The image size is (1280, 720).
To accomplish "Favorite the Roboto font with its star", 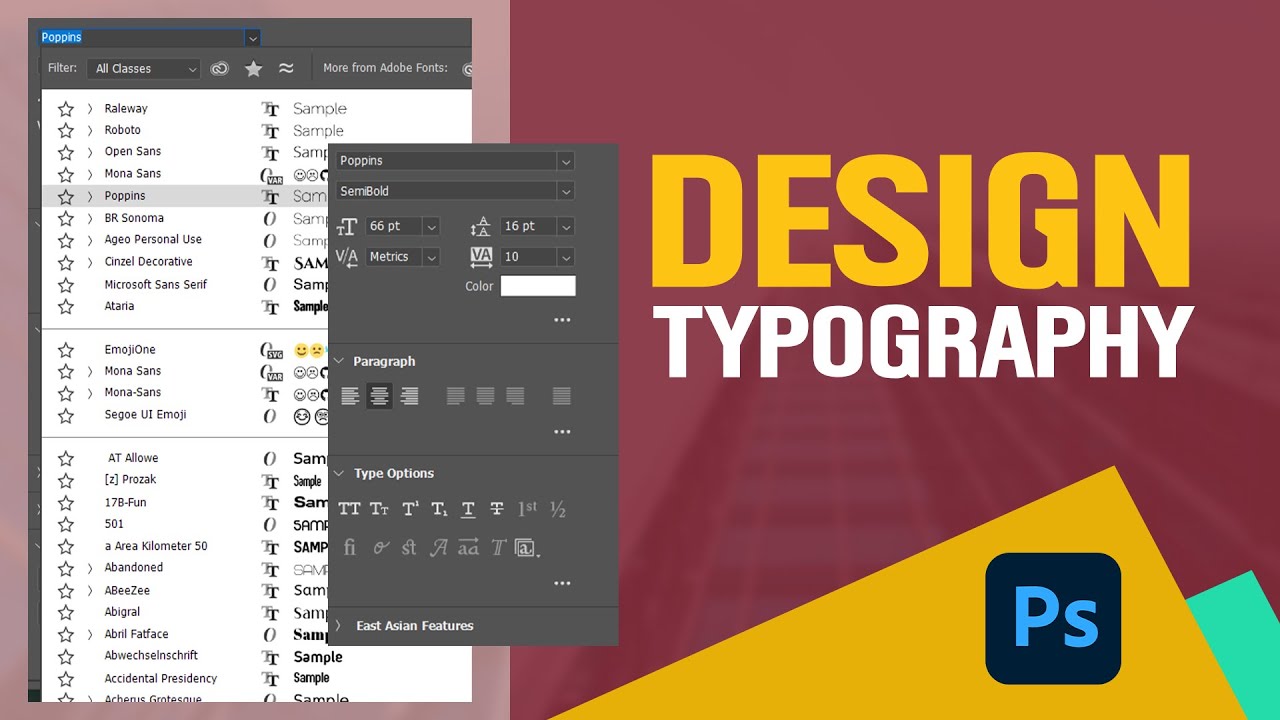I will point(66,131).
